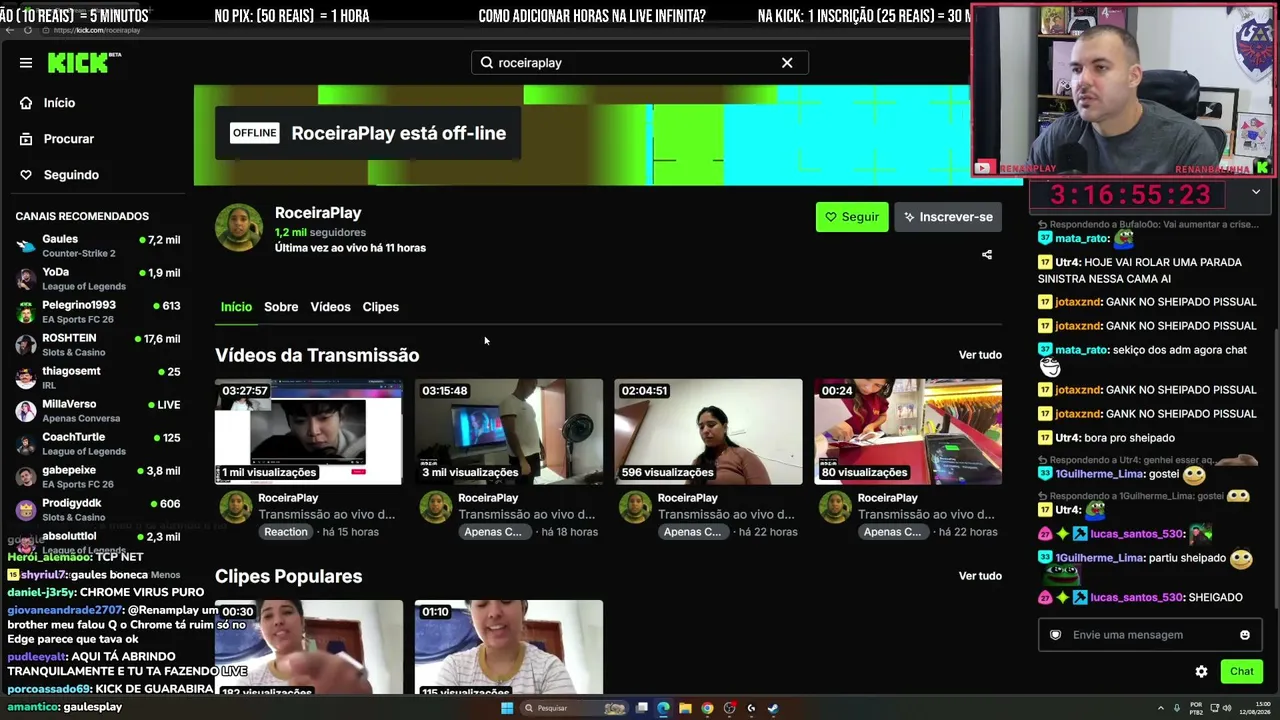
Task: Switch to the Clipes tab
Action: (380, 307)
